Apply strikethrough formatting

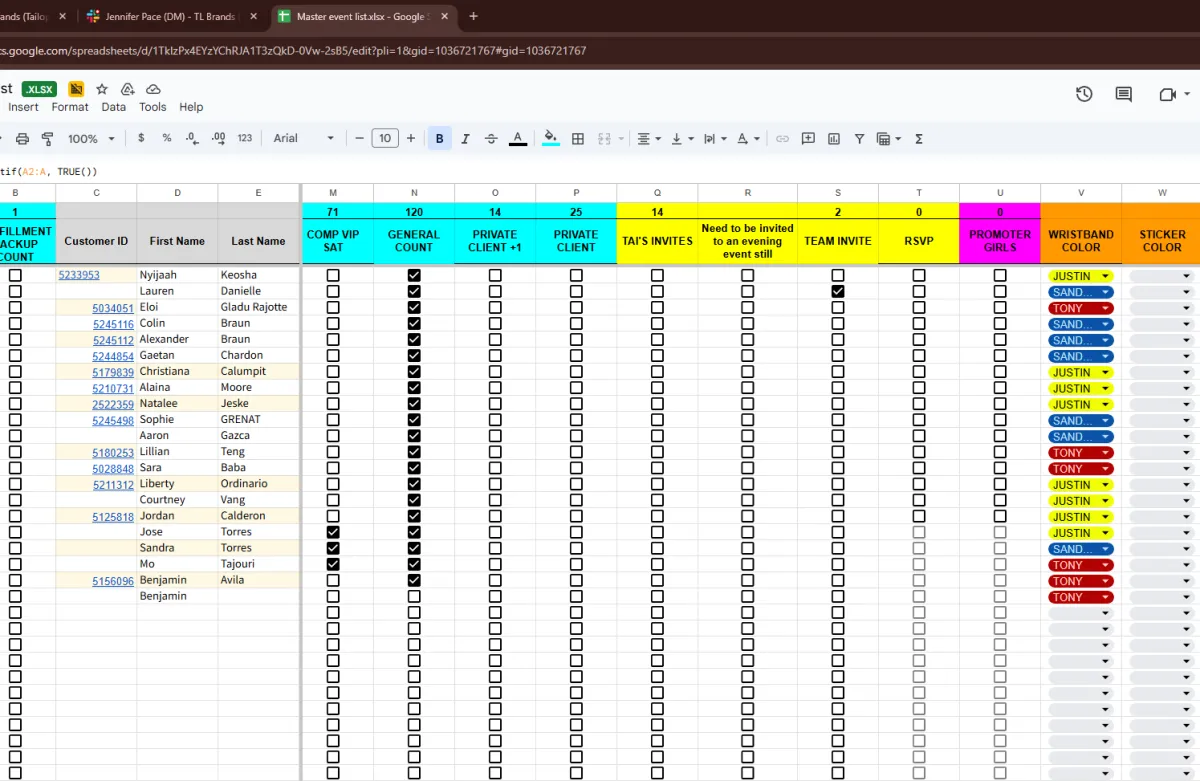coord(491,139)
